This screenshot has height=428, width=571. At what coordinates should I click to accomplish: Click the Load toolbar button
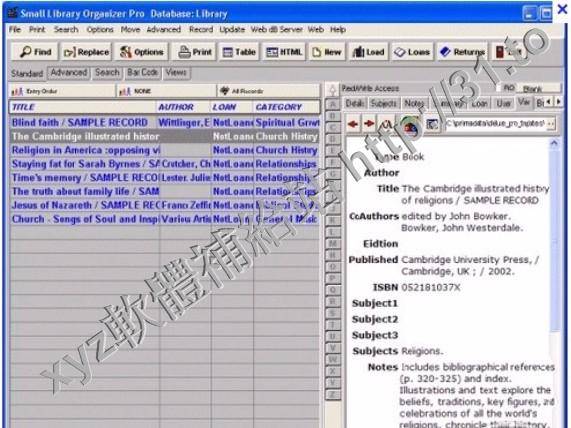(x=368, y=52)
